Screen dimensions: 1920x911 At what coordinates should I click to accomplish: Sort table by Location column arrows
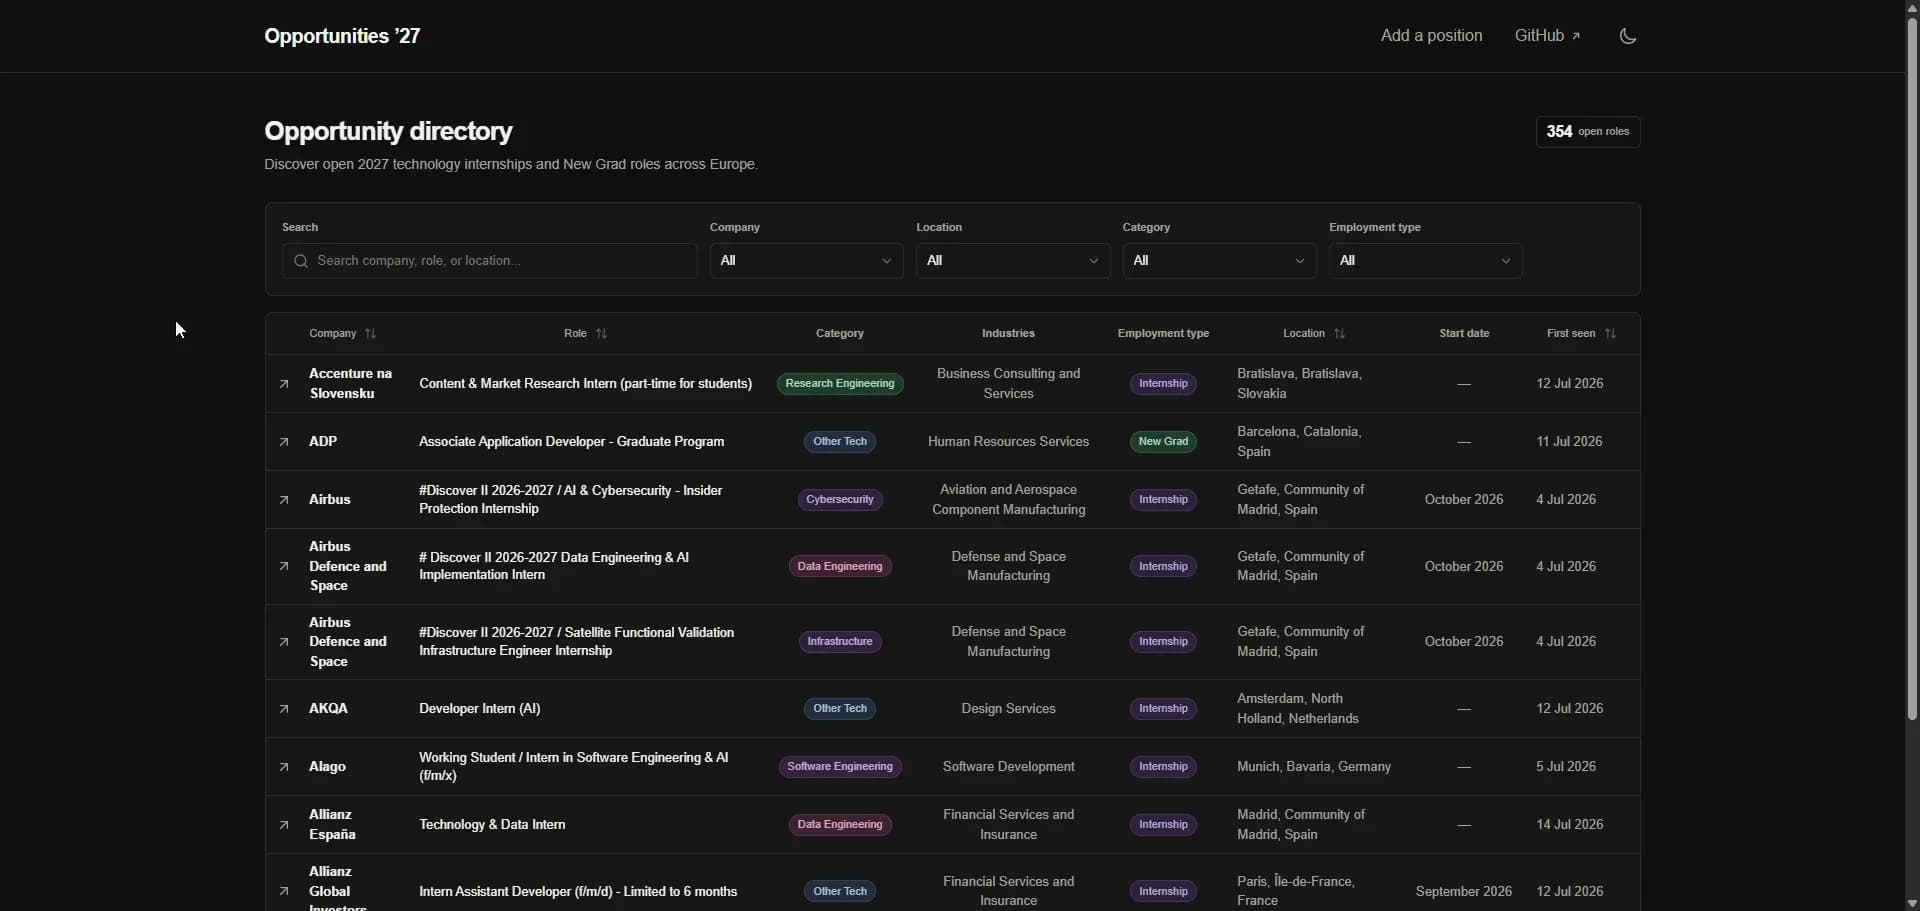(x=1340, y=334)
